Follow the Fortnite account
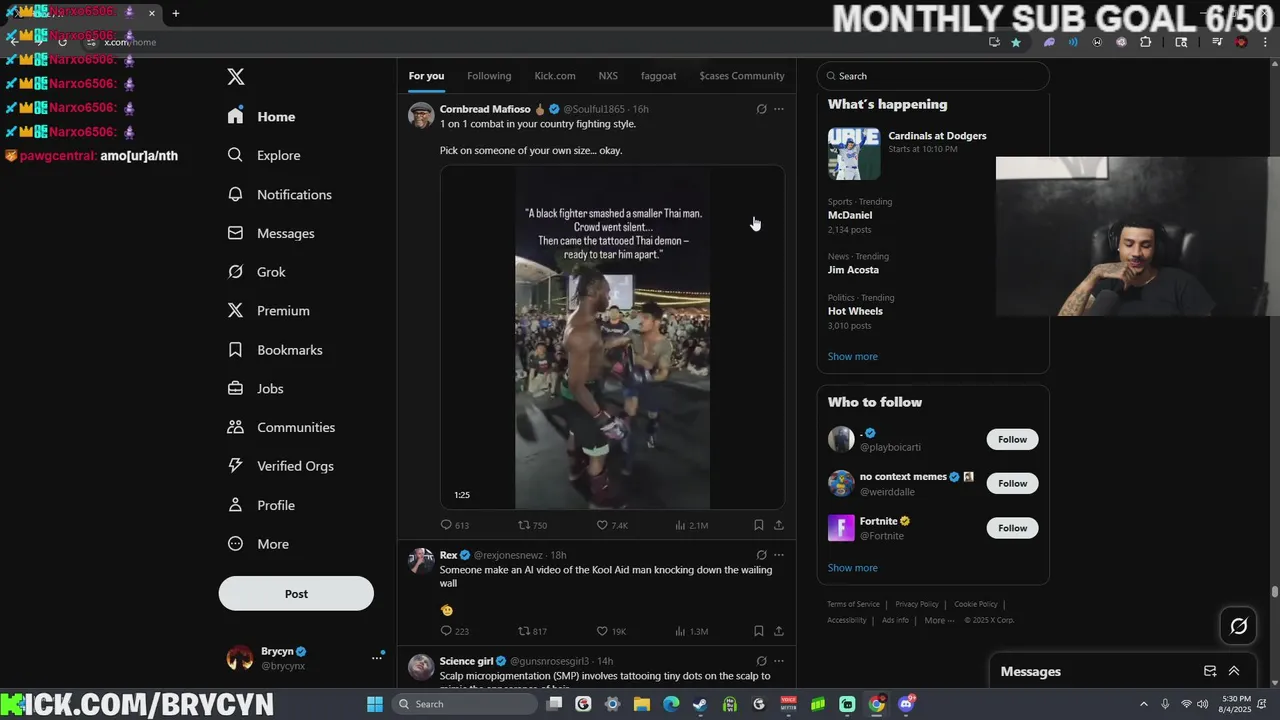The height and width of the screenshot is (720, 1280). tap(1012, 528)
